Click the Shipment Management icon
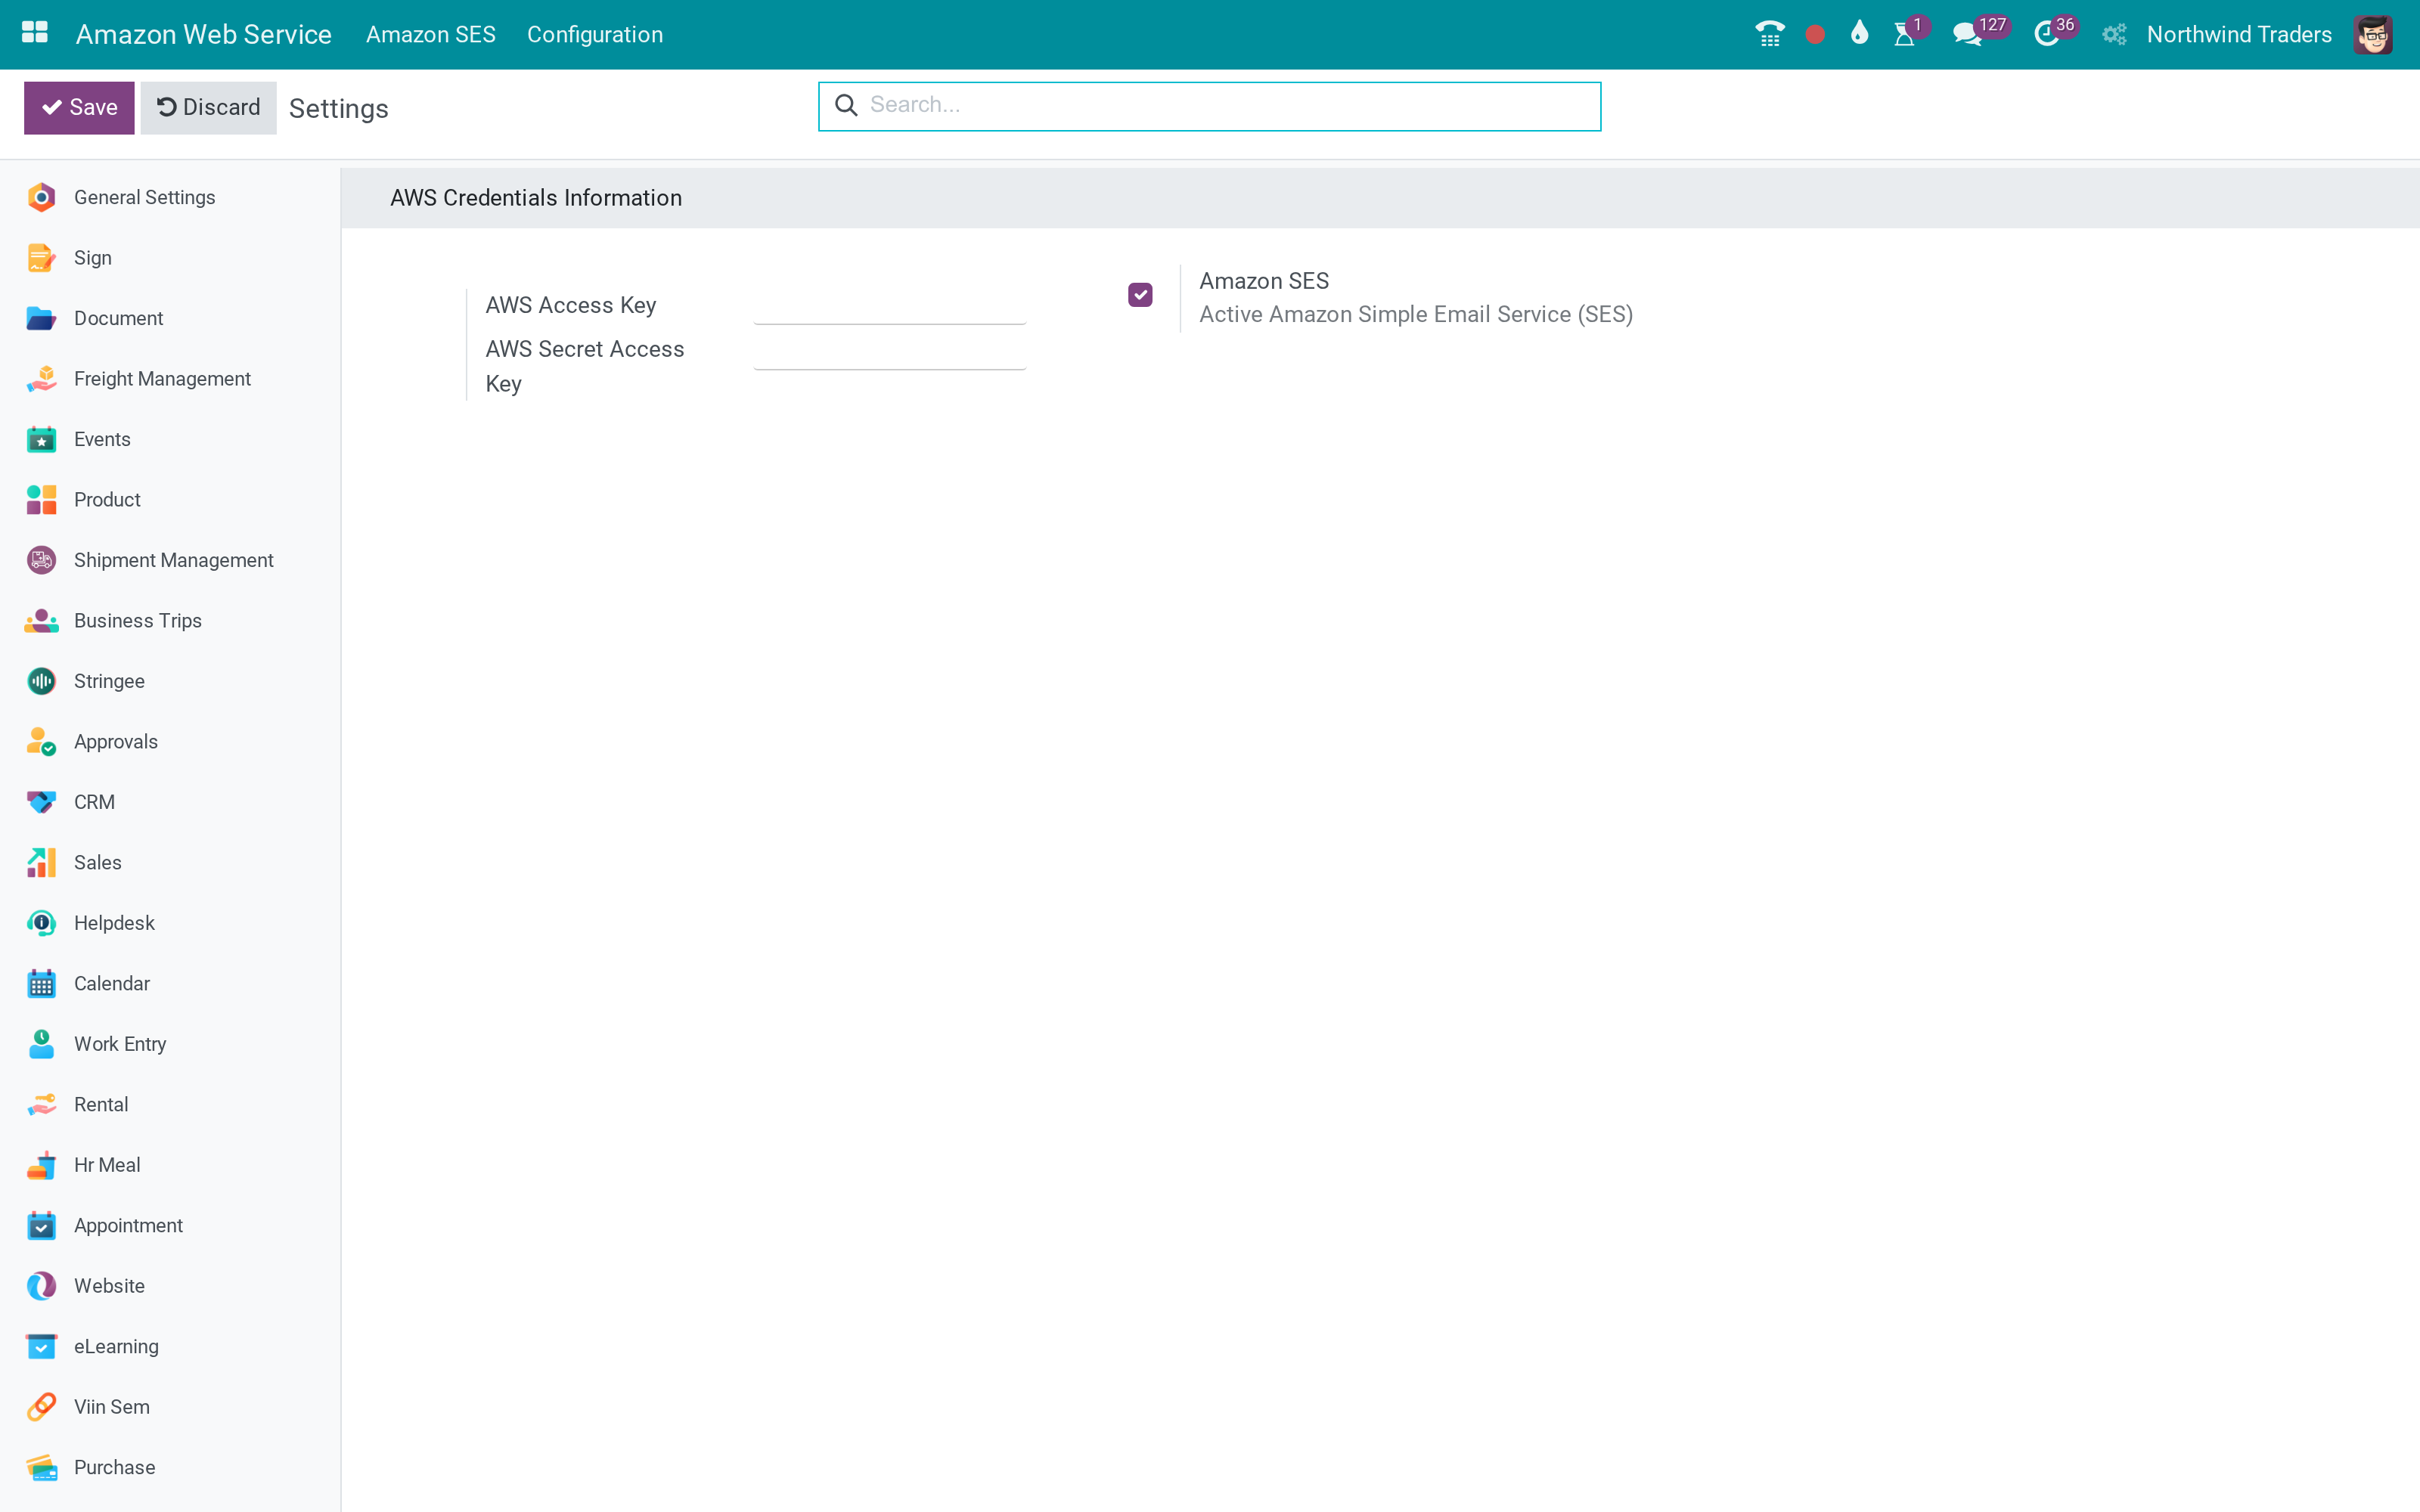The image size is (2420, 1512). tap(41, 560)
